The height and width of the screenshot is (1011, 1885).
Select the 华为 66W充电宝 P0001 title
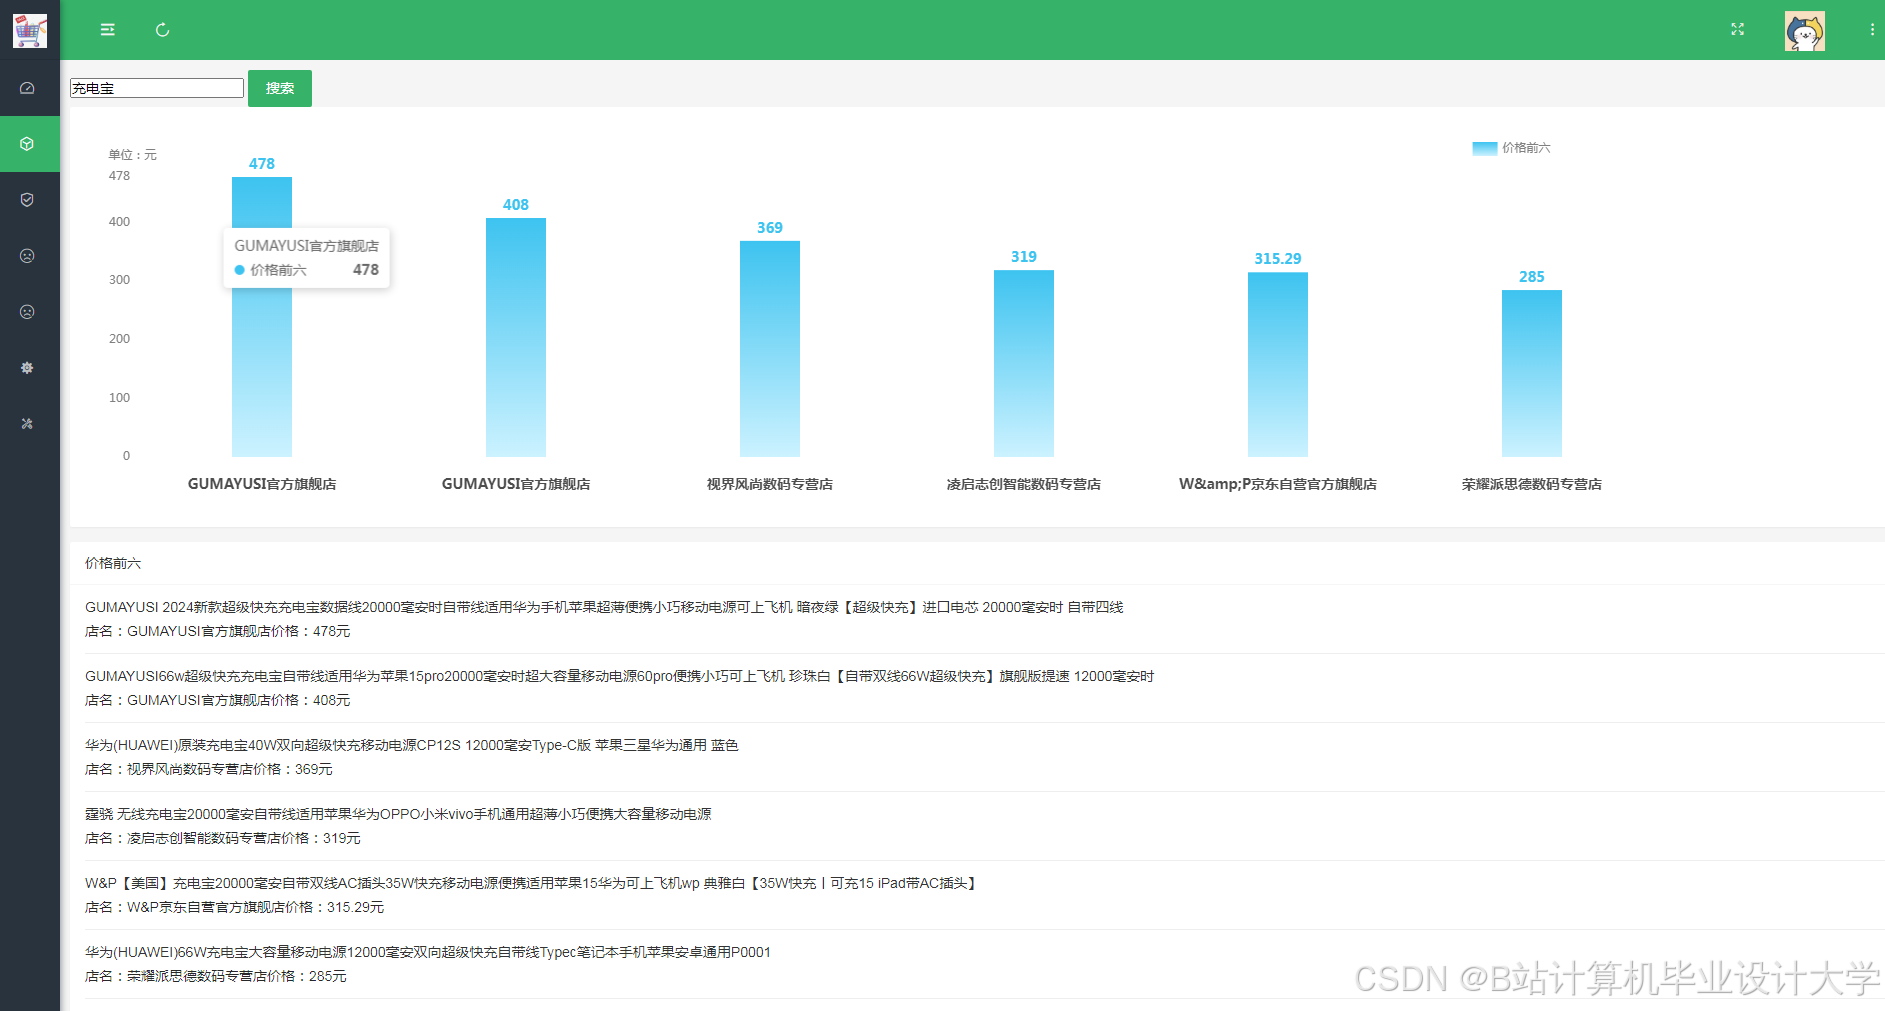click(x=428, y=952)
